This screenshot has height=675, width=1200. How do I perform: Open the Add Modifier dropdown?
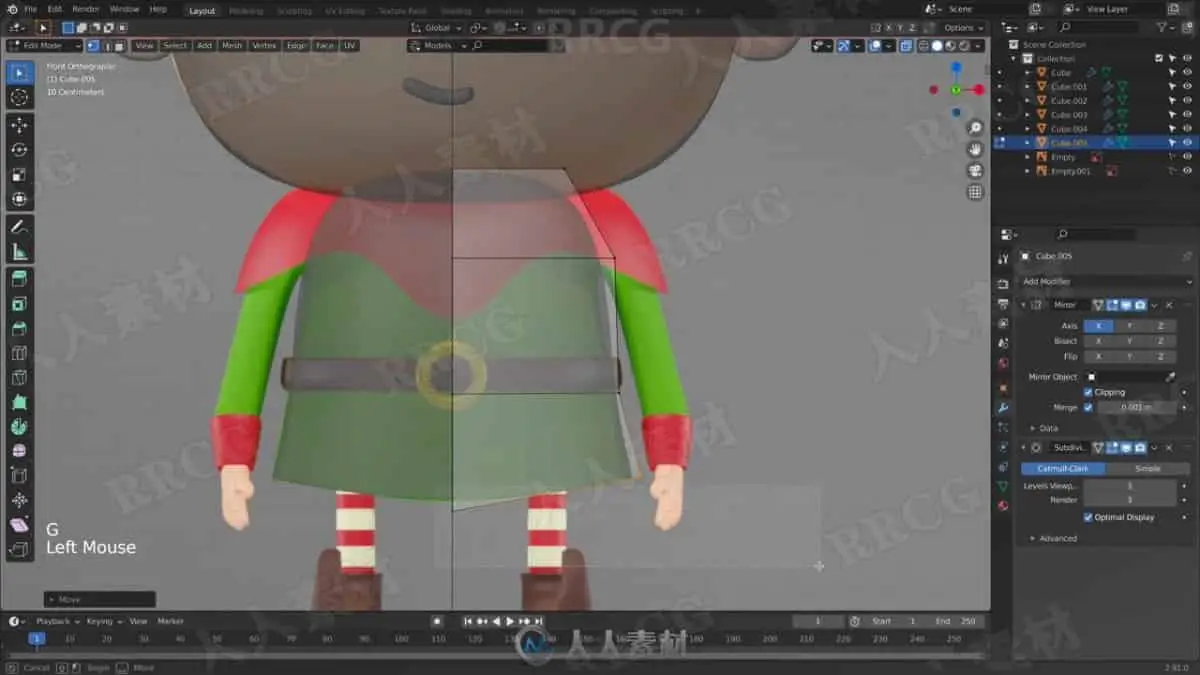click(x=1105, y=282)
